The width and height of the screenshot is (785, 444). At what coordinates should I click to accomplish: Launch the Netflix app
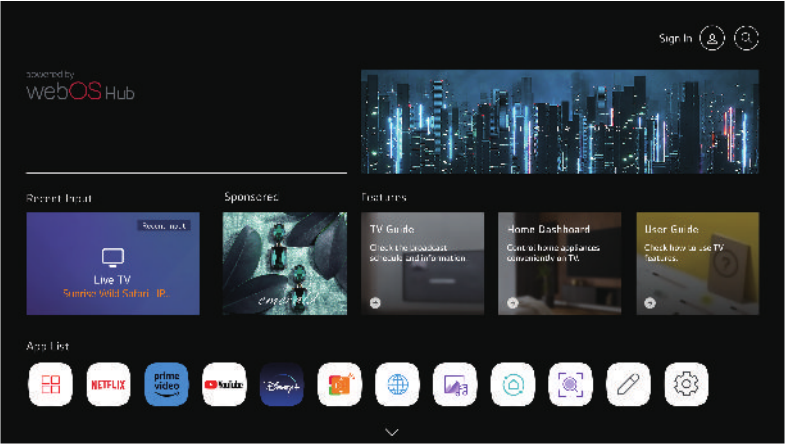pyautogui.click(x=108, y=384)
